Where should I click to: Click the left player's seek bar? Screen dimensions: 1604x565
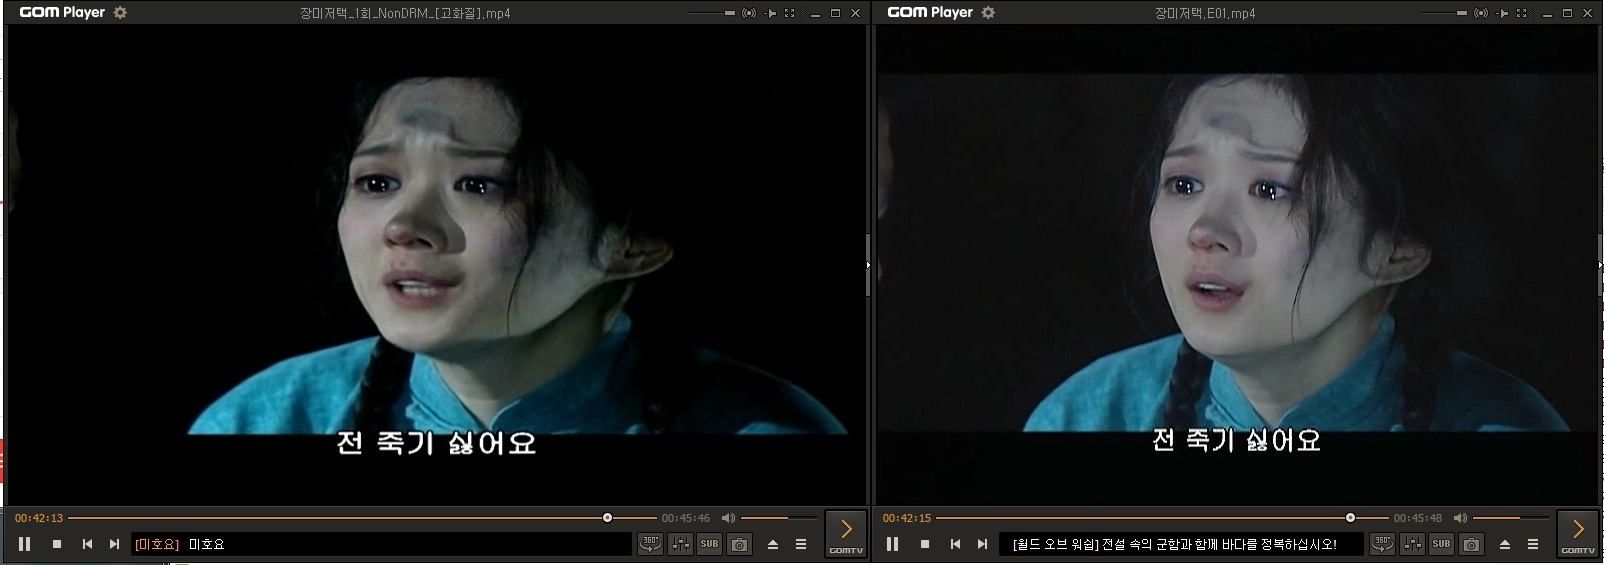(x=361, y=518)
